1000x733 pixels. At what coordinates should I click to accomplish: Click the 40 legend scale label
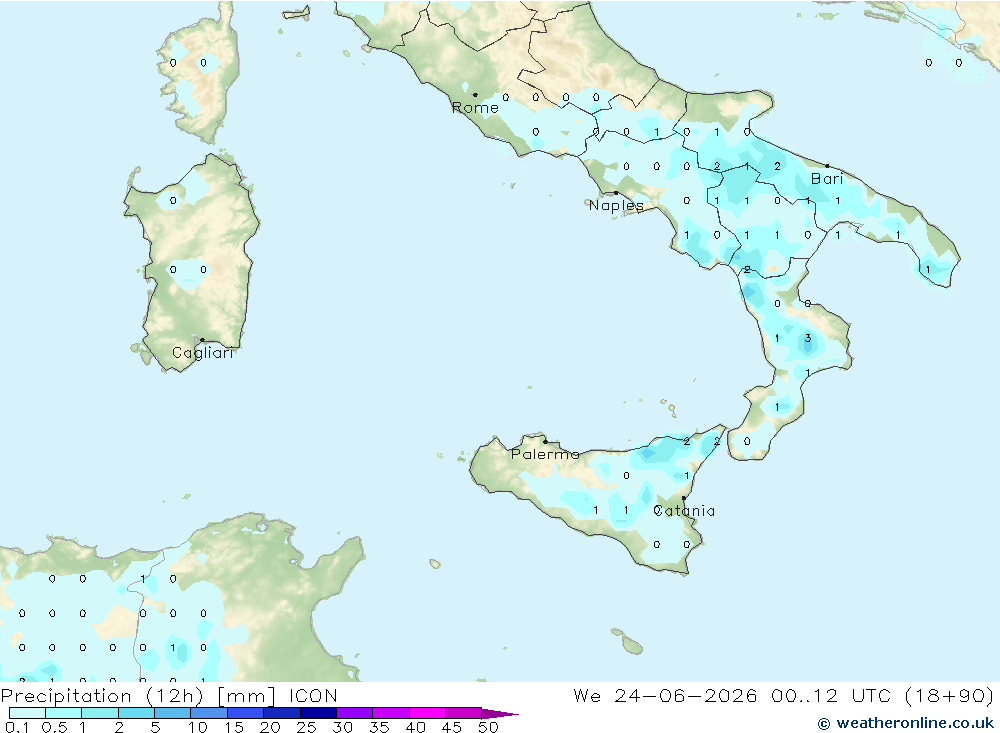416,727
